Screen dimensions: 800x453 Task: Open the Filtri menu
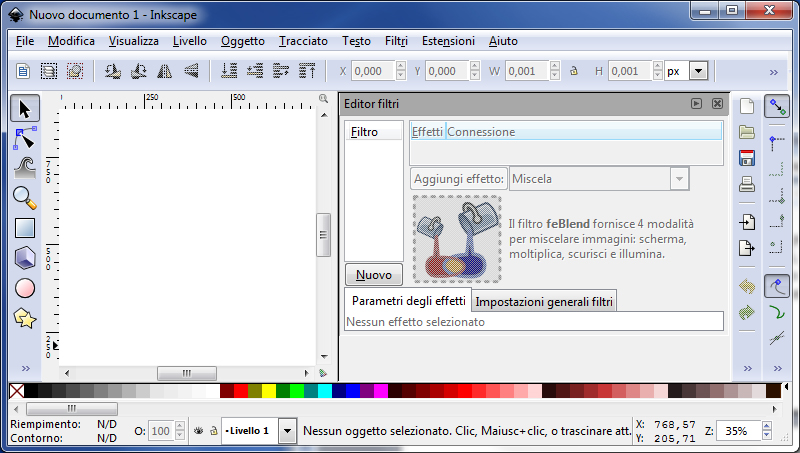point(396,41)
